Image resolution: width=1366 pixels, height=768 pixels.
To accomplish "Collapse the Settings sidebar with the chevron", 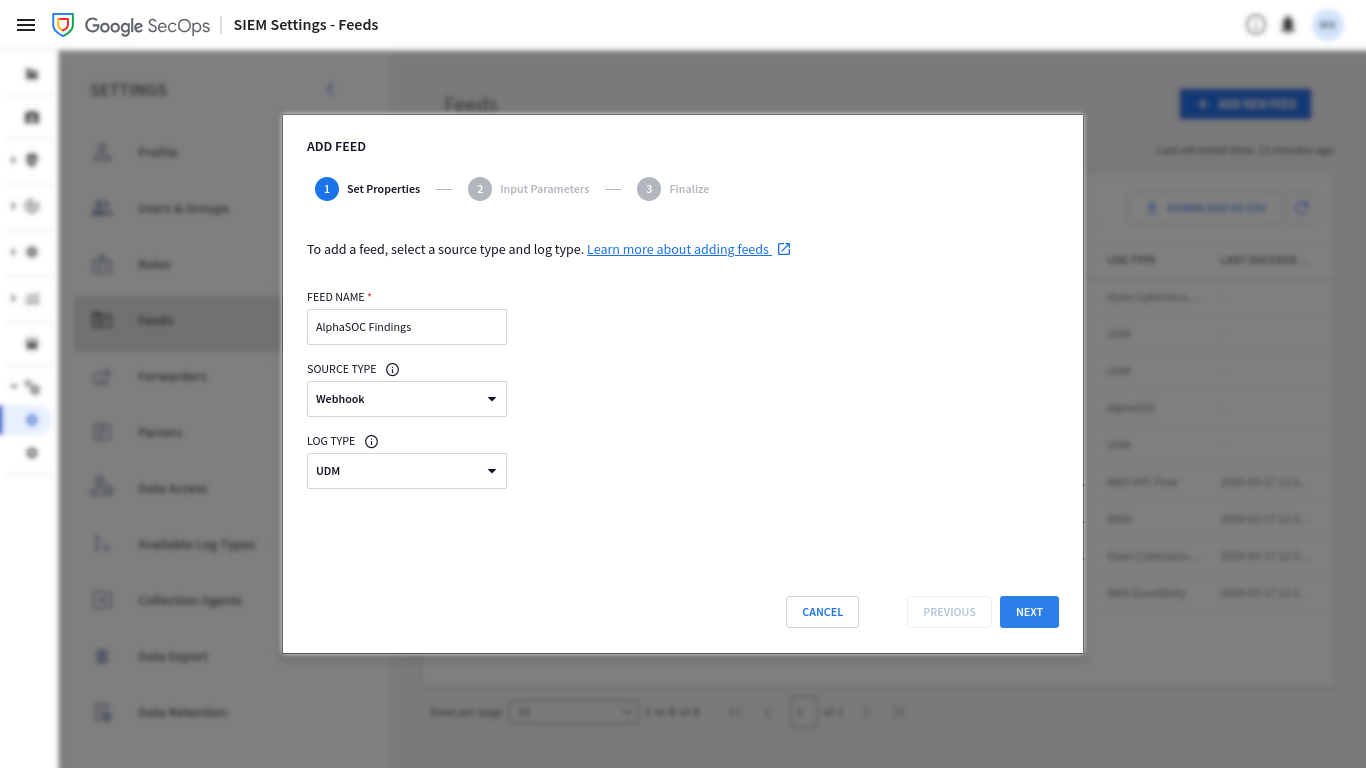I will pyautogui.click(x=330, y=89).
